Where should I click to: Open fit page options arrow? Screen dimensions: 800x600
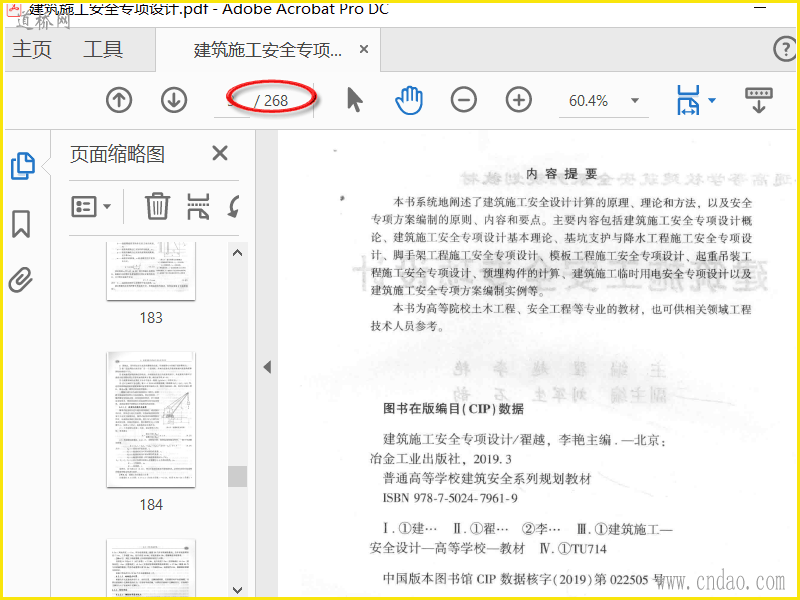coord(712,100)
